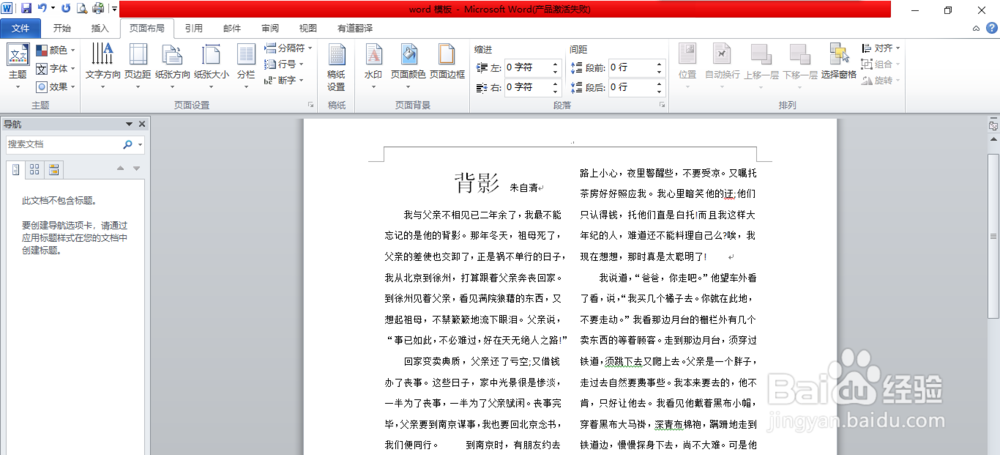Image resolution: width=1000 pixels, height=455 pixels.
Task: Select headings browse tab in Navigation pane
Action: click(x=16, y=169)
